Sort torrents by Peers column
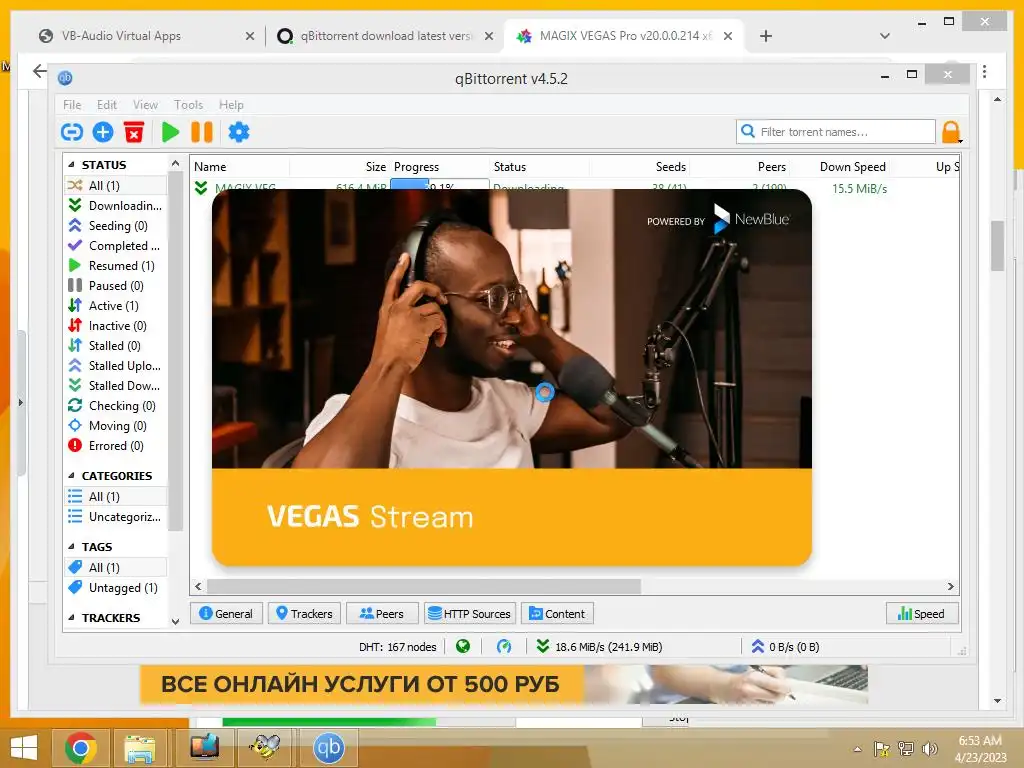The height and width of the screenshot is (768, 1024). click(x=771, y=167)
